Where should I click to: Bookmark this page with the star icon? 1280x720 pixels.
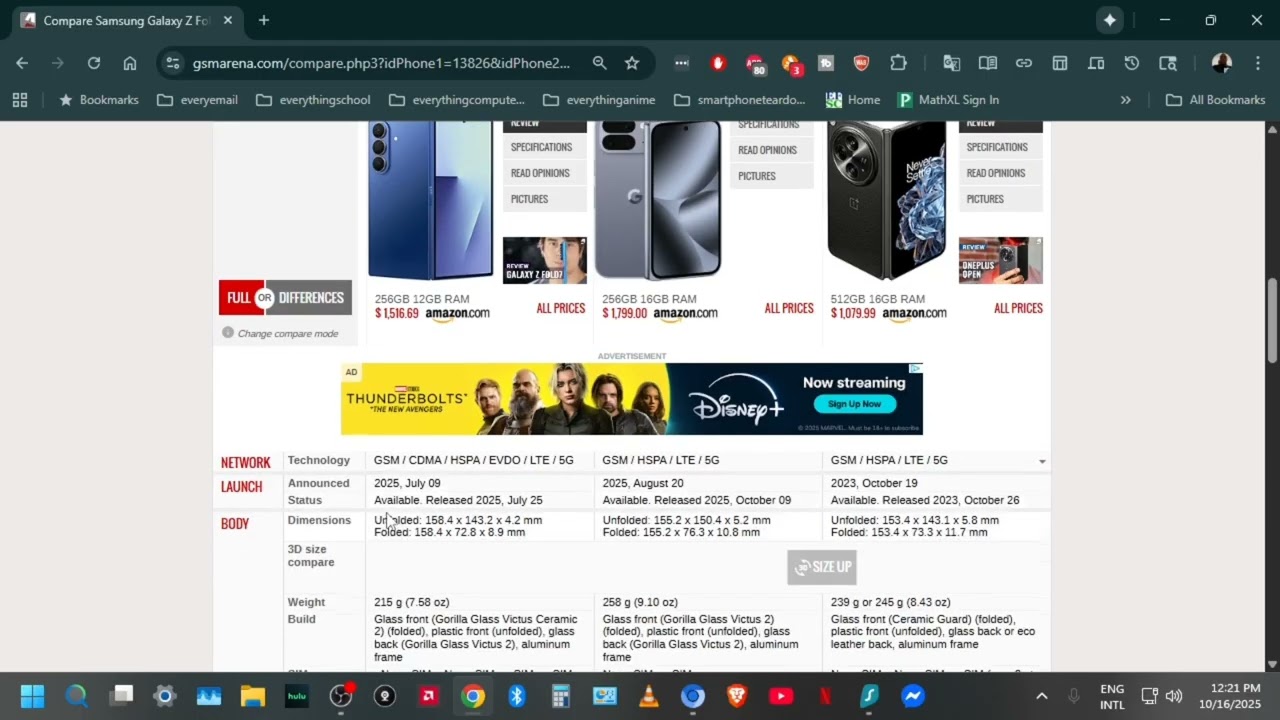(x=632, y=63)
